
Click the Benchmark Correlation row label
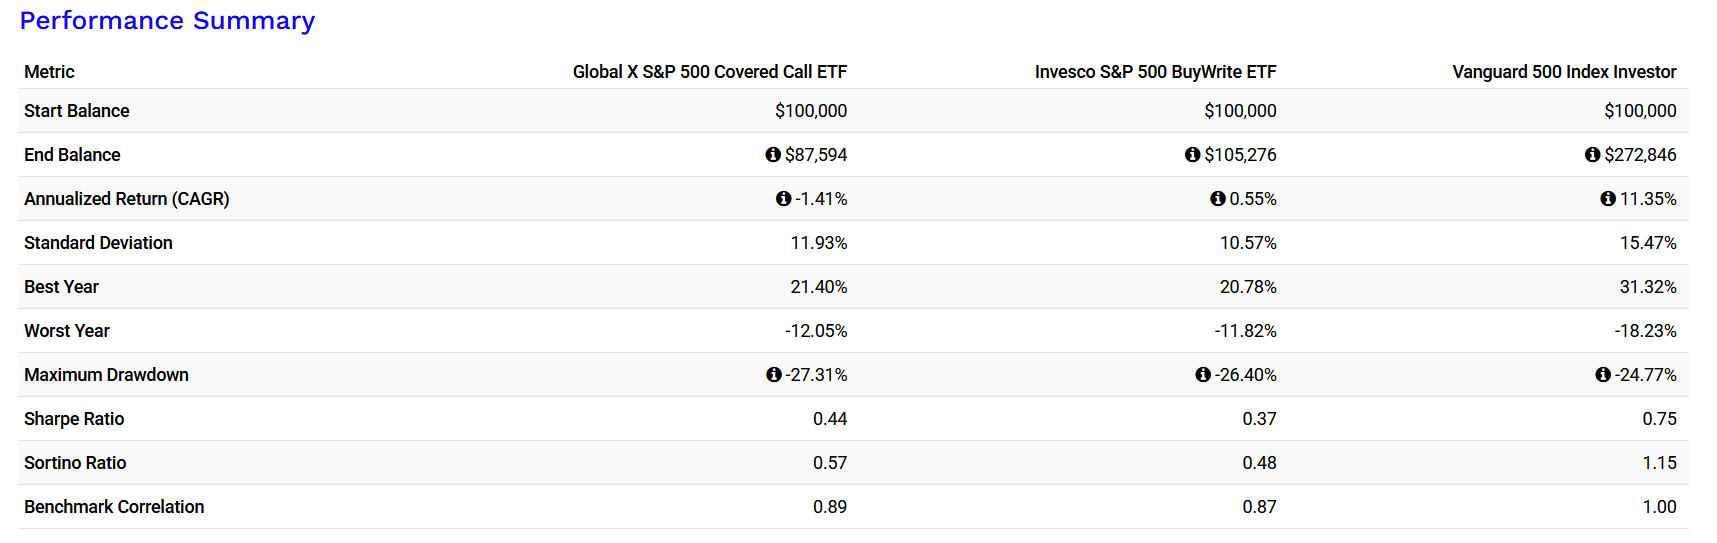(114, 507)
